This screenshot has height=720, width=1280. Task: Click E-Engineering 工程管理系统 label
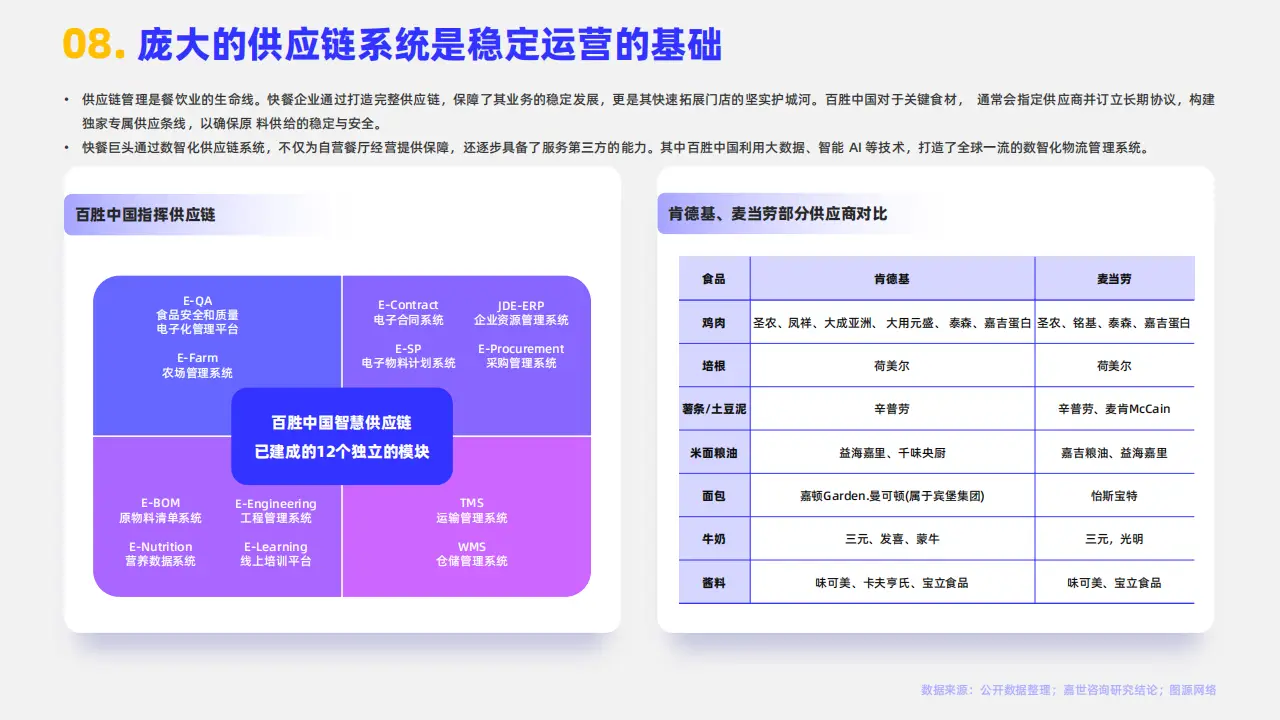[276, 511]
